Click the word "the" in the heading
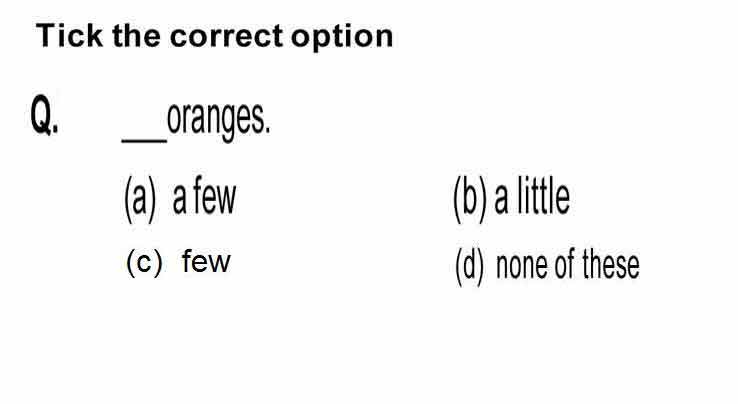The image size is (738, 404). click(x=136, y=36)
